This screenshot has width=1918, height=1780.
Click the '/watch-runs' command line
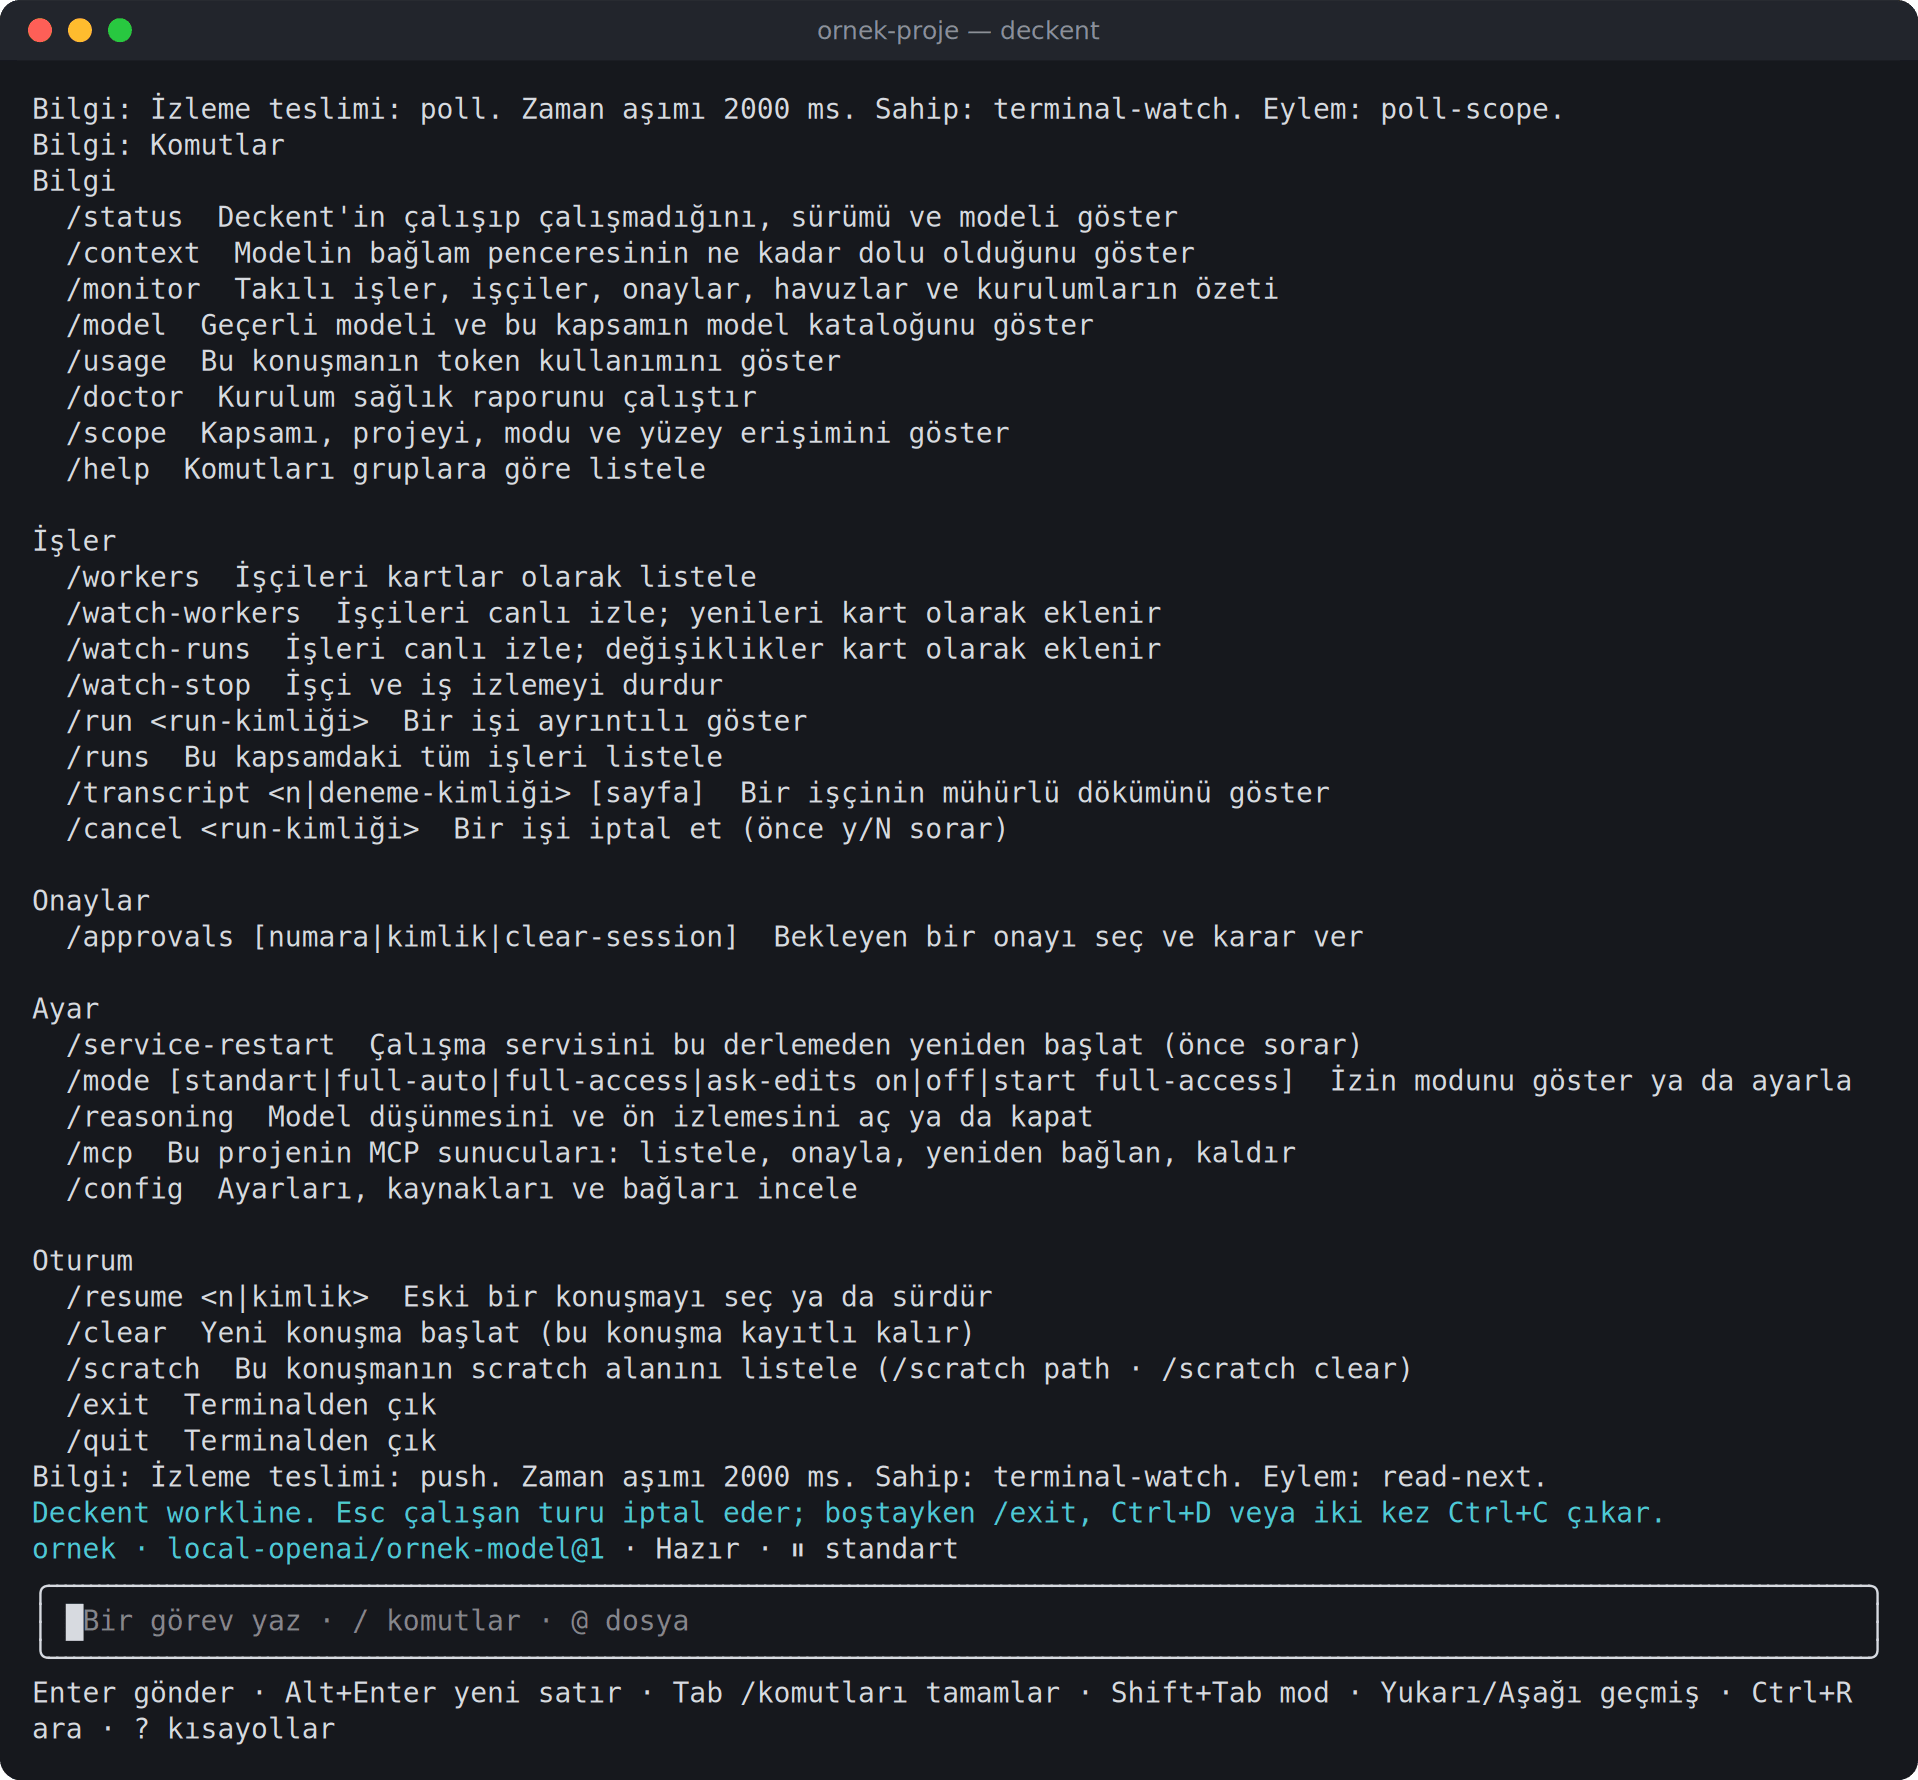(x=613, y=649)
